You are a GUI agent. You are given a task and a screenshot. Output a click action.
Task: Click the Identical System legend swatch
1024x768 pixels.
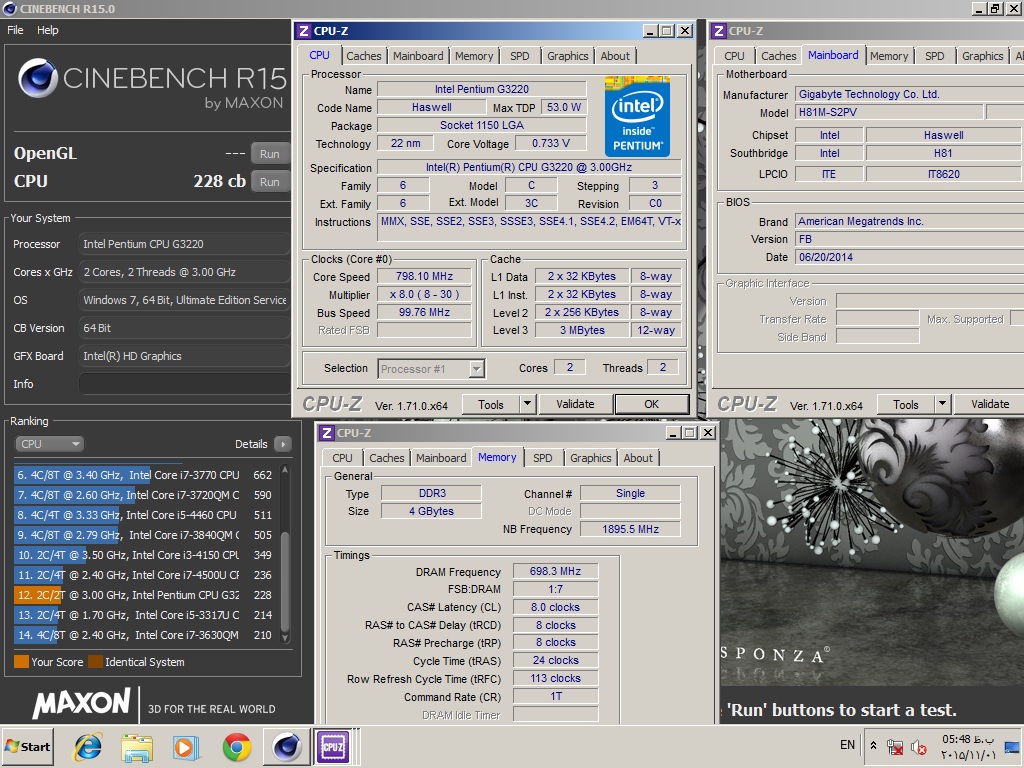[x=95, y=662]
